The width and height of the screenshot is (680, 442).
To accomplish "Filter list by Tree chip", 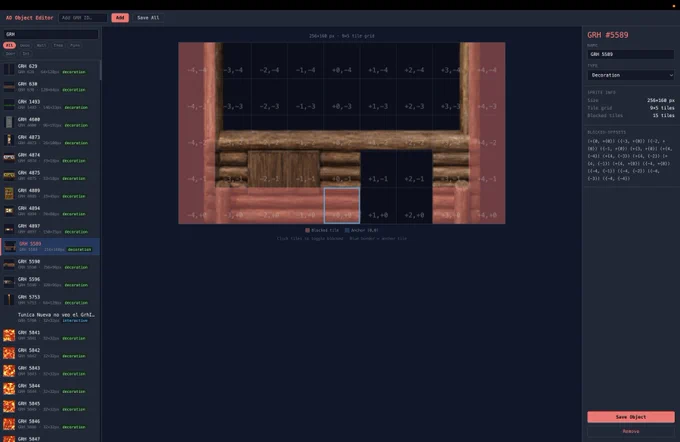I will (x=58, y=45).
